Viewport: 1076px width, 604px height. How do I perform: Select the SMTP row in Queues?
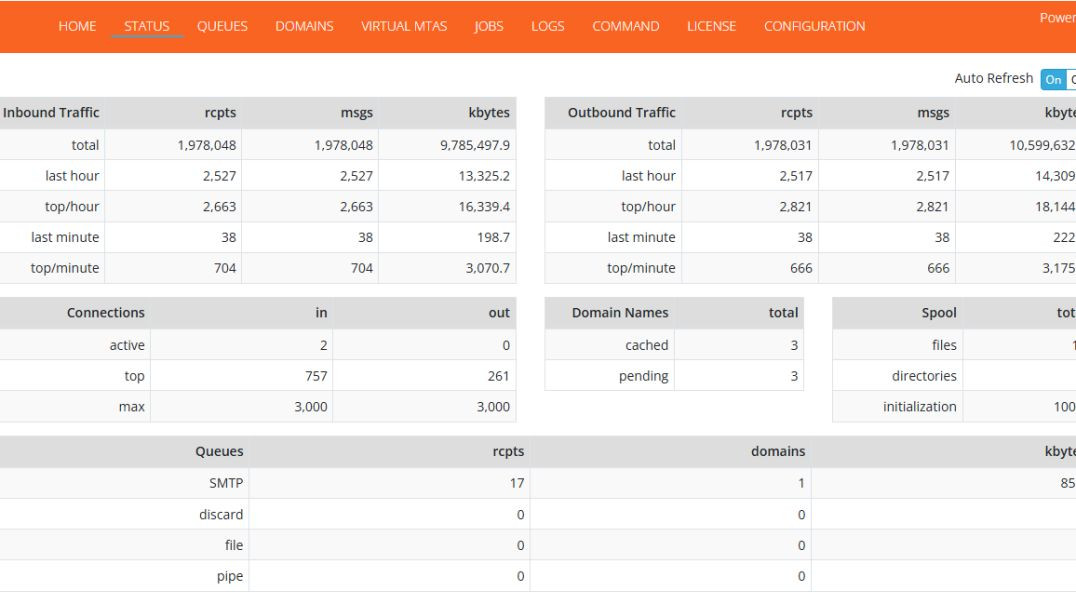(x=231, y=484)
